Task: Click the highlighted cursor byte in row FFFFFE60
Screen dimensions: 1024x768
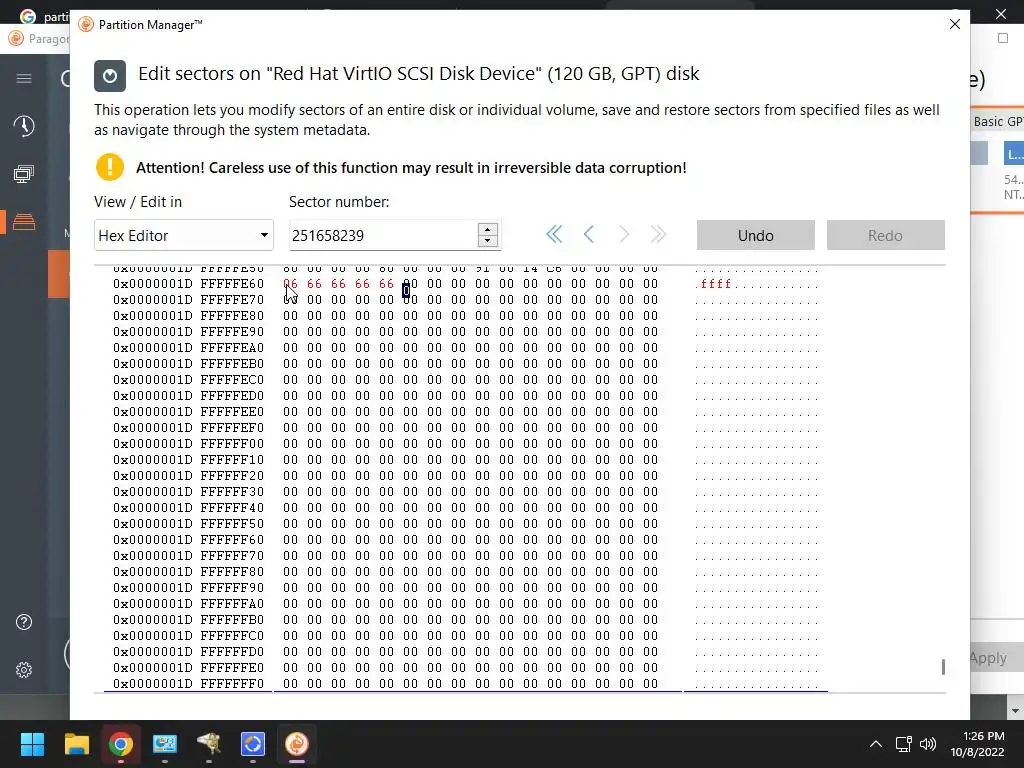Action: tap(406, 289)
